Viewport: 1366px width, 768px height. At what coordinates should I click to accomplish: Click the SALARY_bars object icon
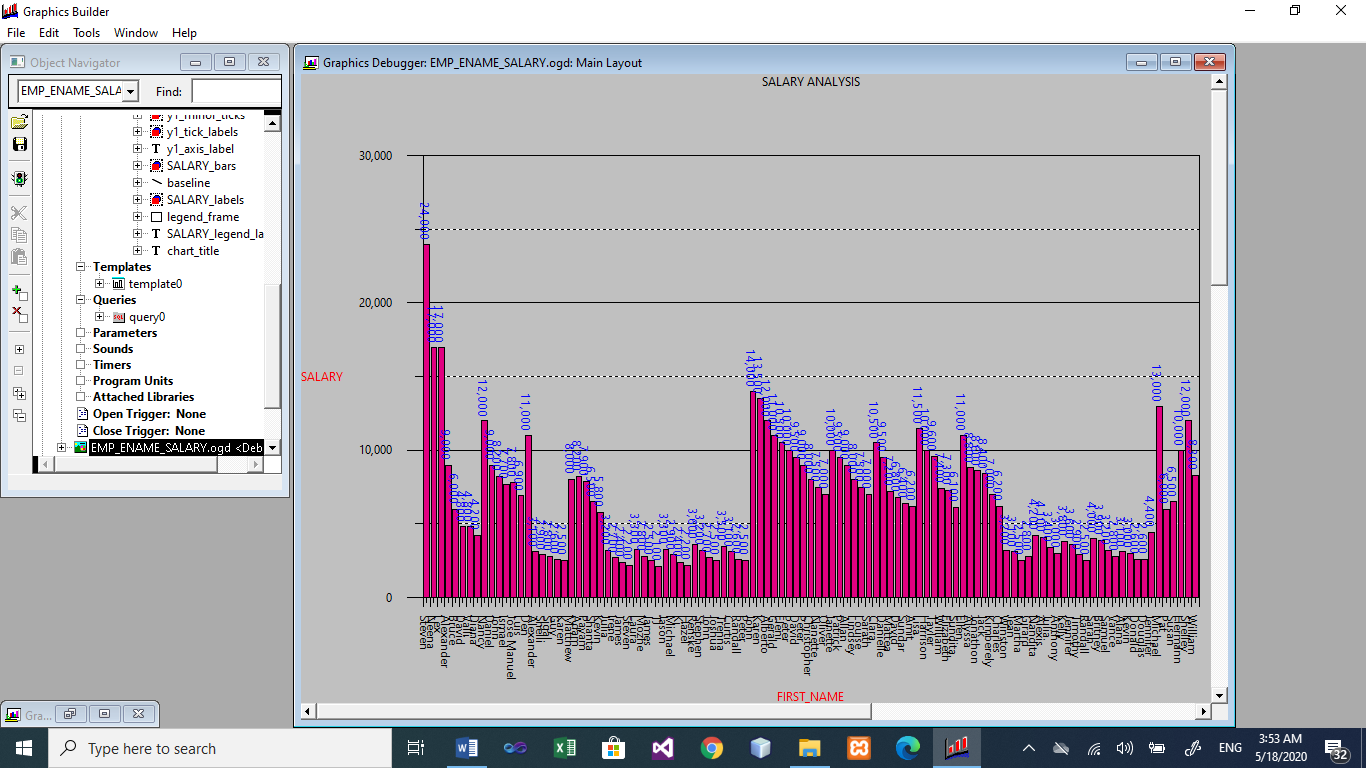tap(156, 166)
